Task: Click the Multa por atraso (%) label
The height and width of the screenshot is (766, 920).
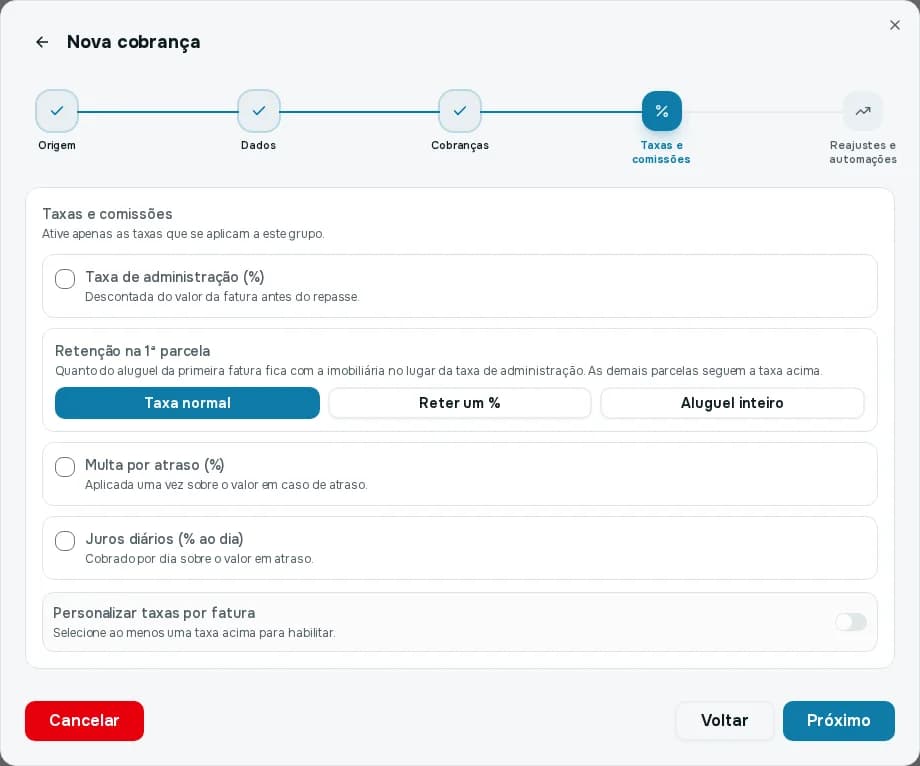Action: click(x=155, y=465)
